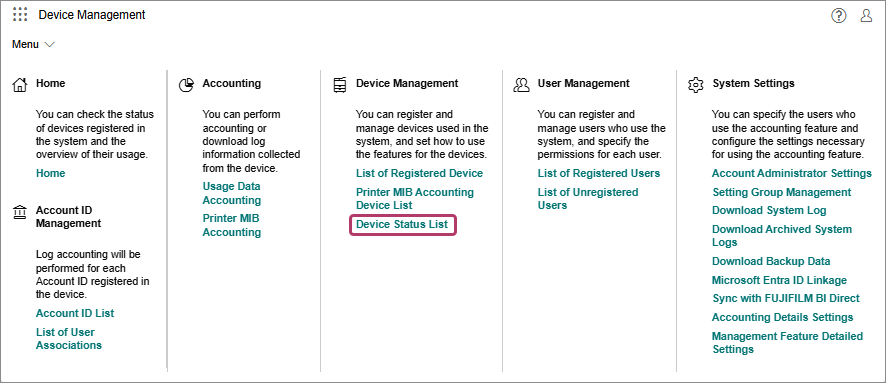Open Sync with FUJIFILM BI Direct
This screenshot has width=886, height=383.
(x=786, y=298)
